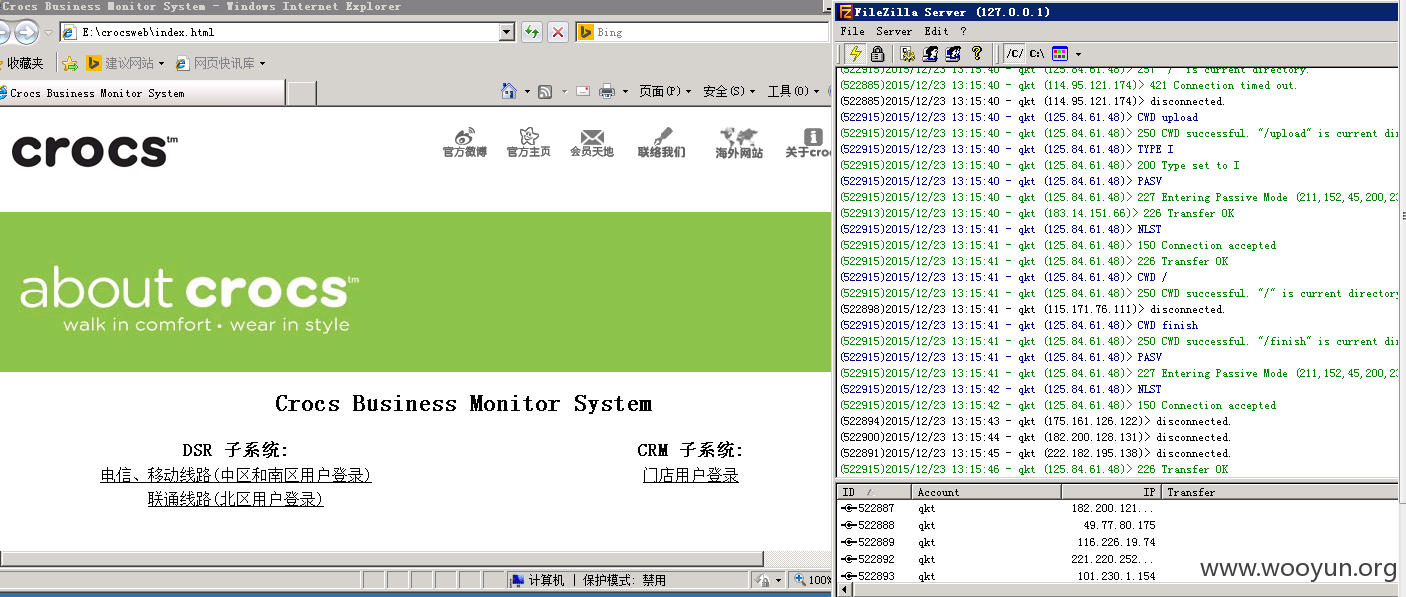
Task: Open the File menu in FileZilla Server
Action: coord(852,31)
